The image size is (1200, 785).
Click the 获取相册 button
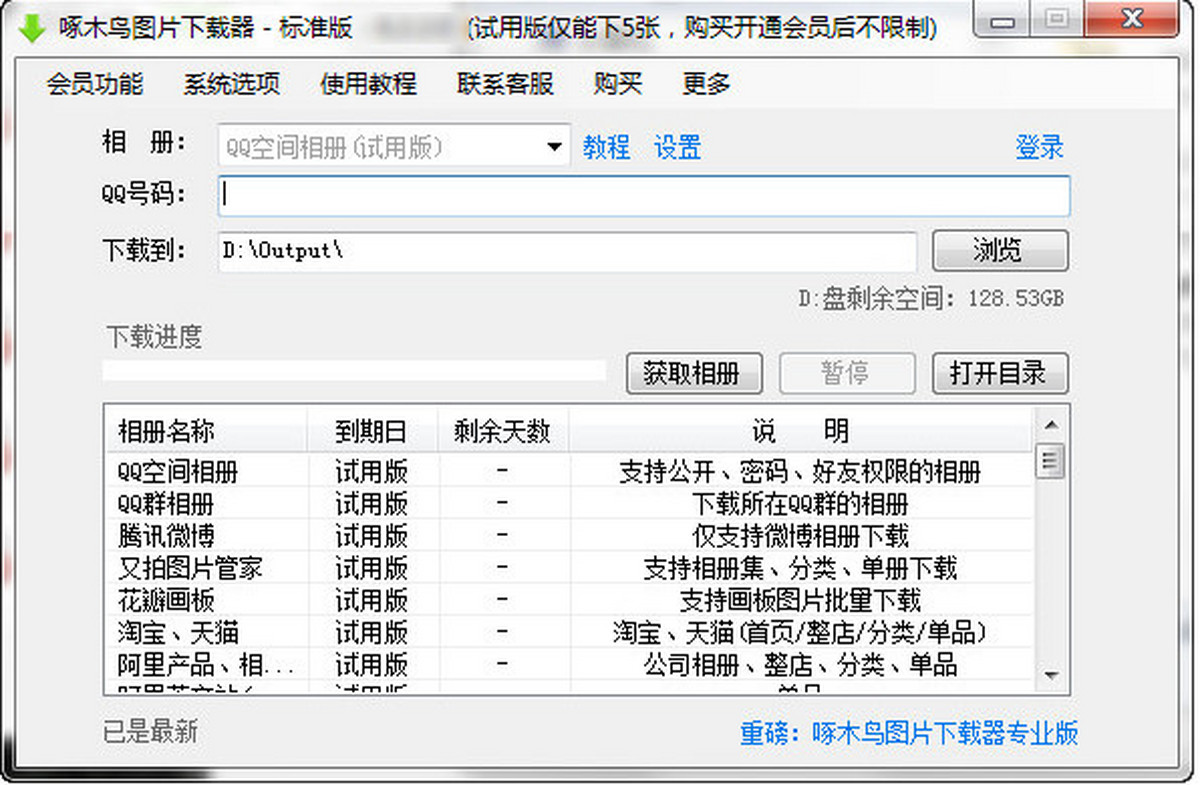694,374
